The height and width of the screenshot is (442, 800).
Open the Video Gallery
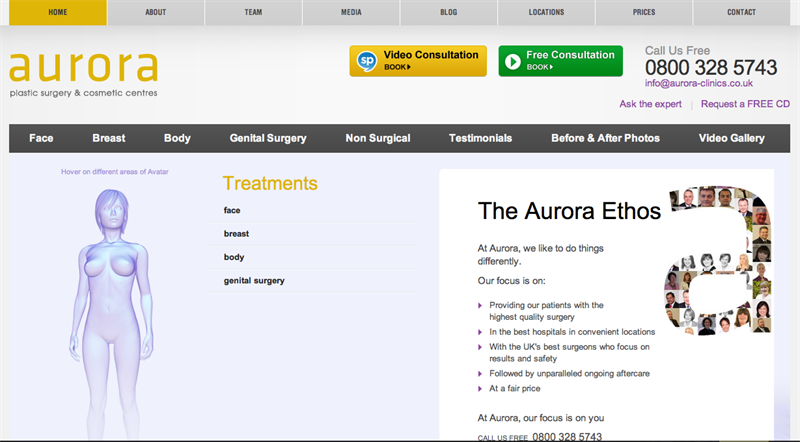pyautogui.click(x=732, y=138)
